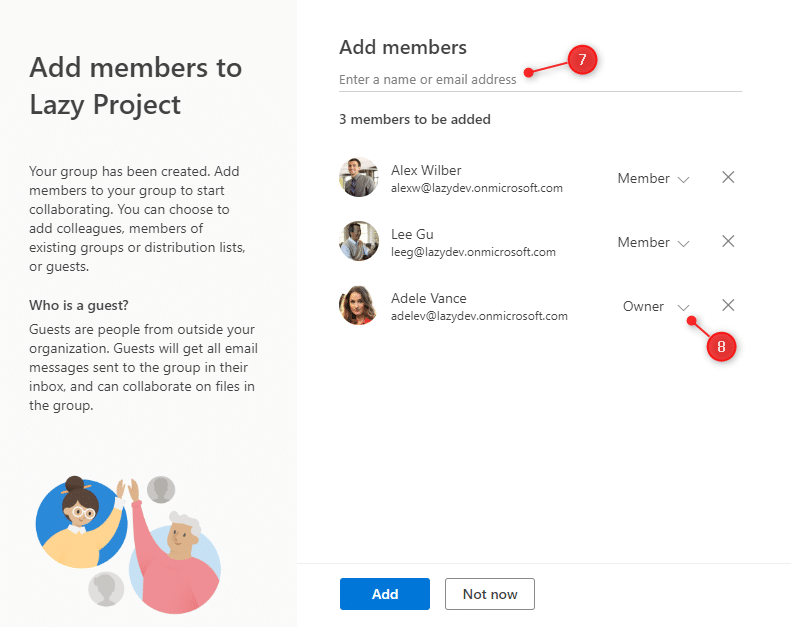The image size is (791, 627).
Task: Select Alex Wilber's profile photo
Action: [359, 177]
